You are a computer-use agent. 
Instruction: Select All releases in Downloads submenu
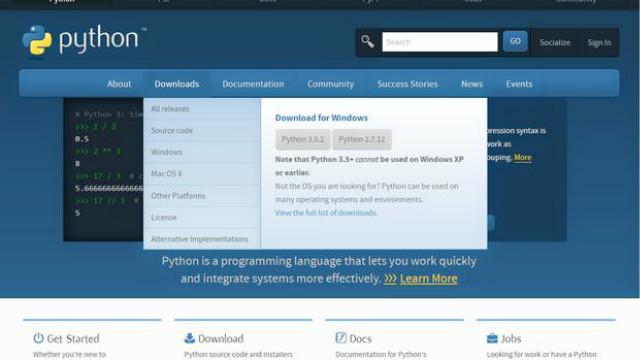pyautogui.click(x=202, y=109)
